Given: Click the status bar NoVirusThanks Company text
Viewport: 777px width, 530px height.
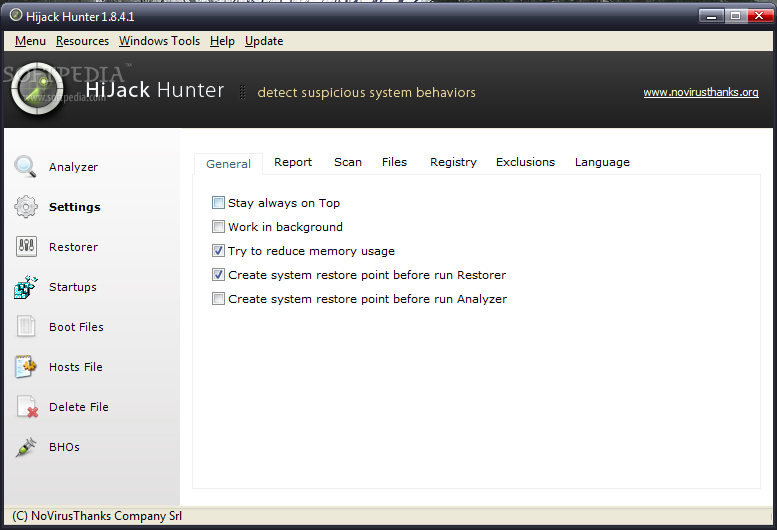Looking at the screenshot, I should (97, 516).
